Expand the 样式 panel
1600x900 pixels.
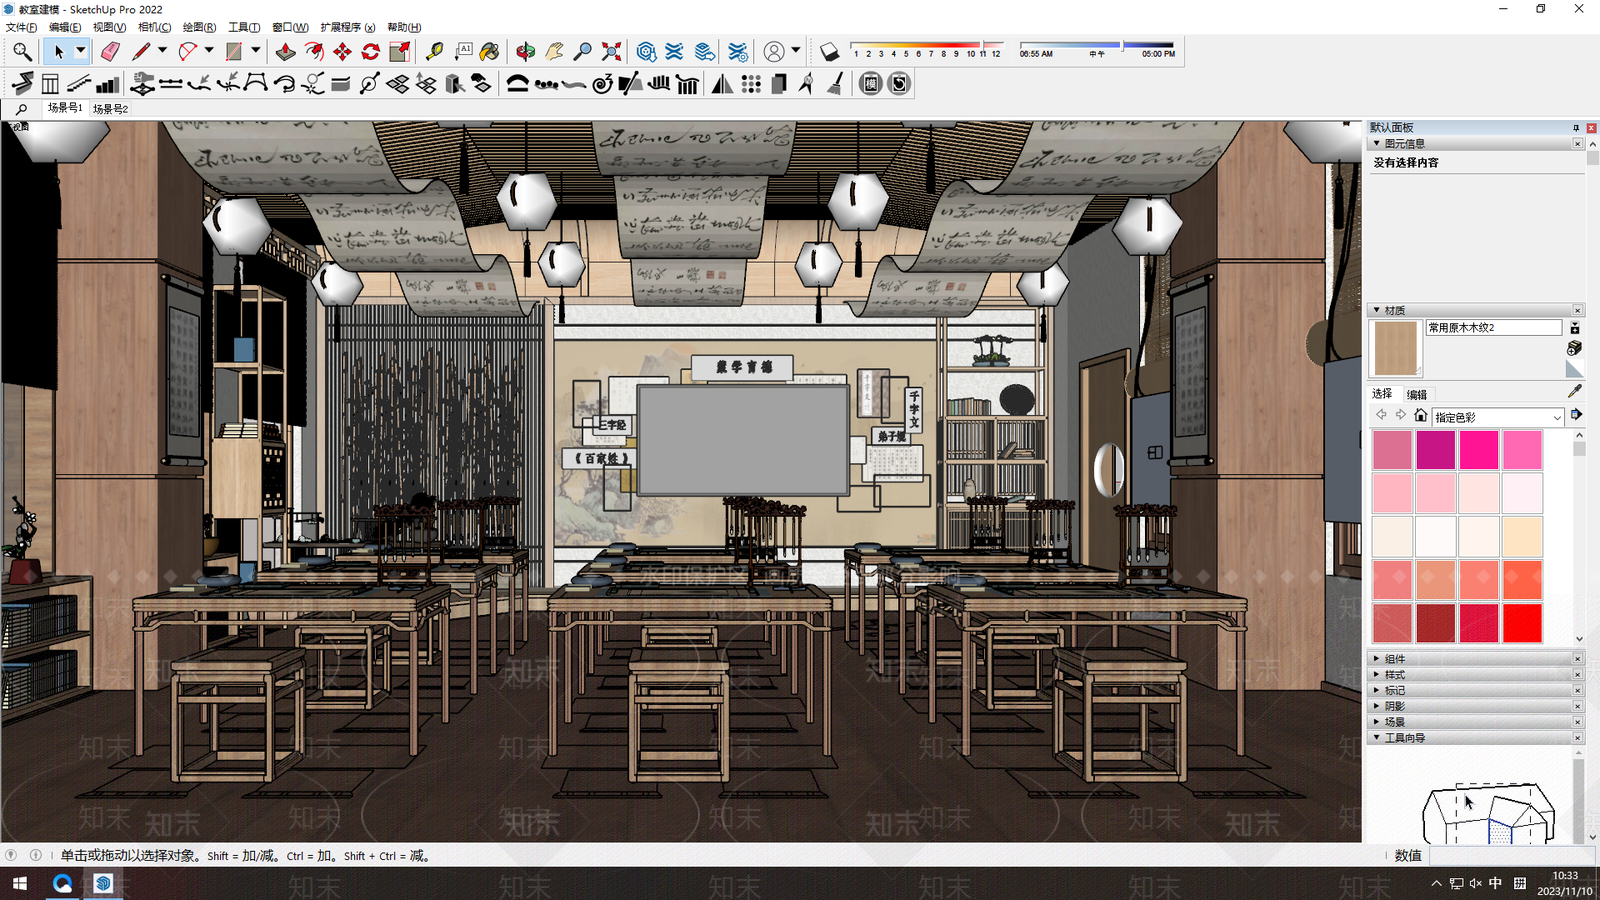tap(1377, 675)
